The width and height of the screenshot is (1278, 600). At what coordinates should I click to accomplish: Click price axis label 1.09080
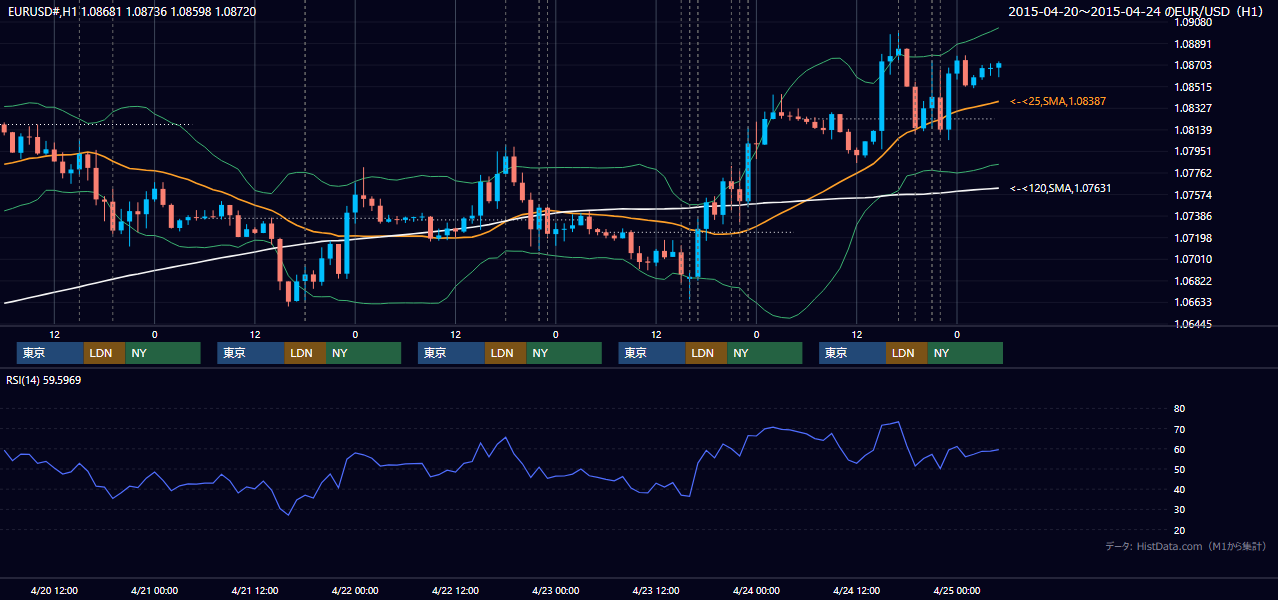coord(1192,22)
